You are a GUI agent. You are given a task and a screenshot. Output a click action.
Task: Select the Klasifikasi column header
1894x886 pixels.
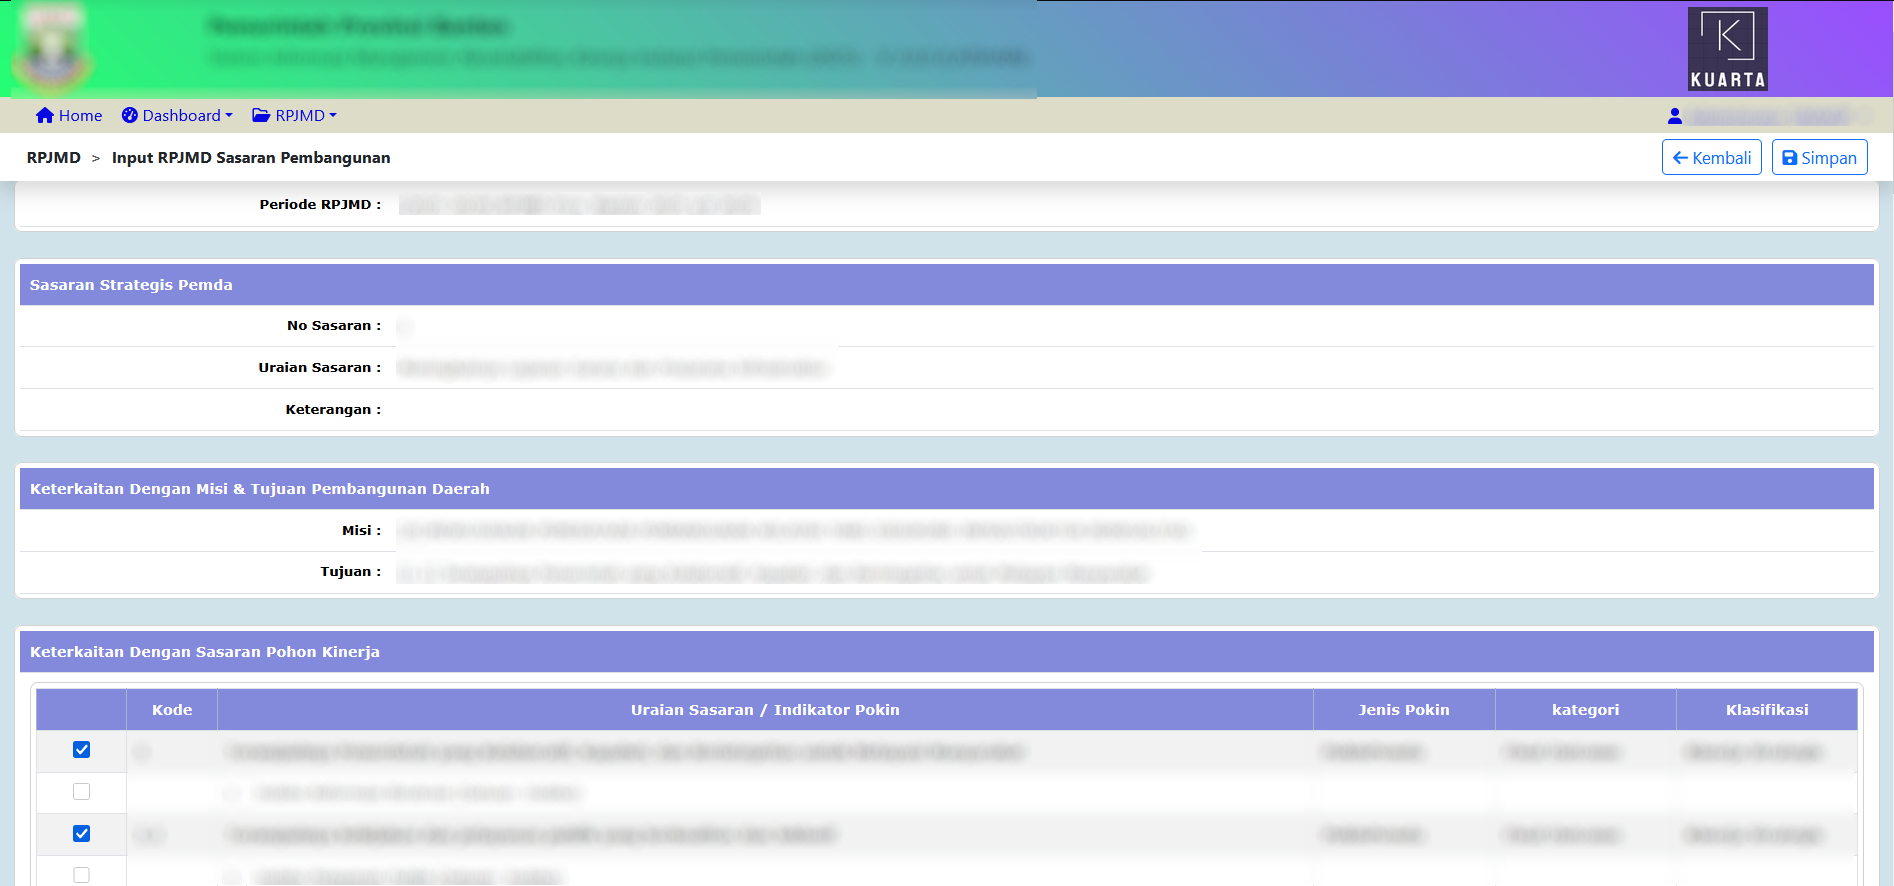click(1766, 710)
